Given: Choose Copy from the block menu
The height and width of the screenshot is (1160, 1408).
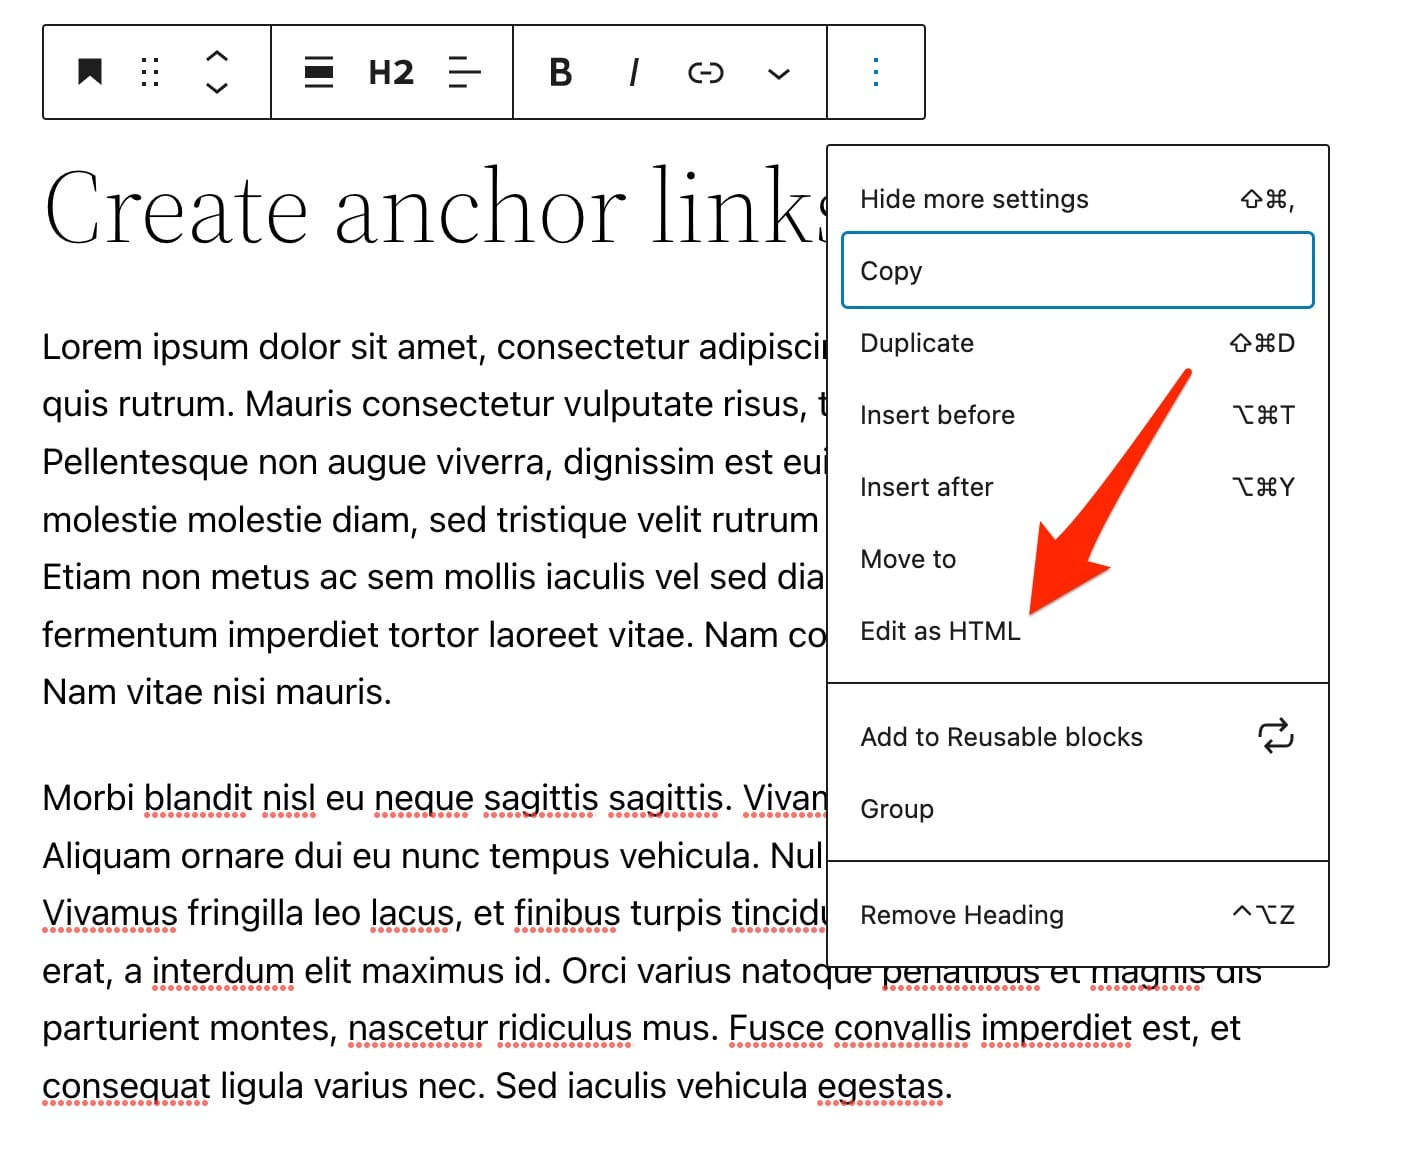Looking at the screenshot, I should 1078,270.
